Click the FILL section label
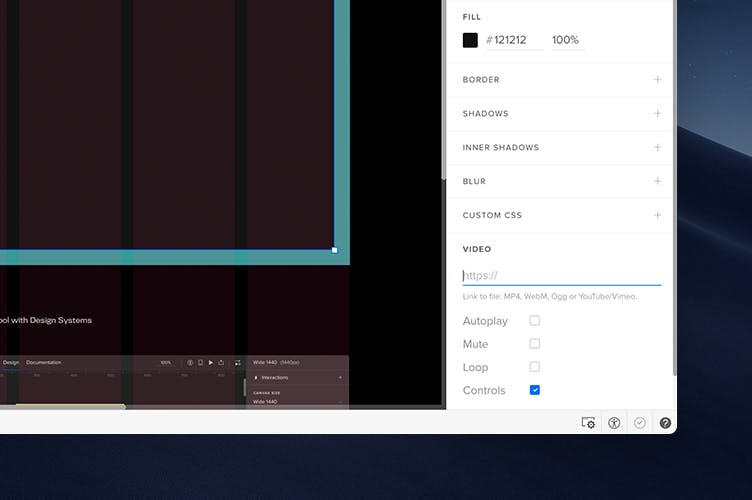 click(471, 17)
